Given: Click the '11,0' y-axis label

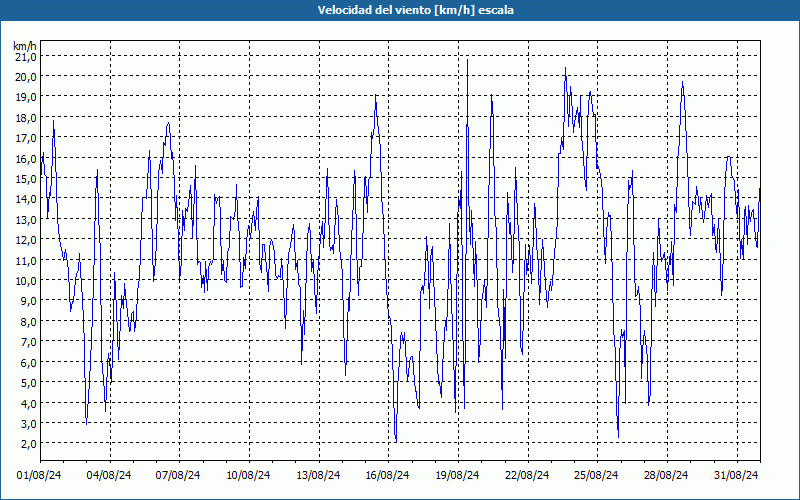Looking at the screenshot, I should point(26,261).
